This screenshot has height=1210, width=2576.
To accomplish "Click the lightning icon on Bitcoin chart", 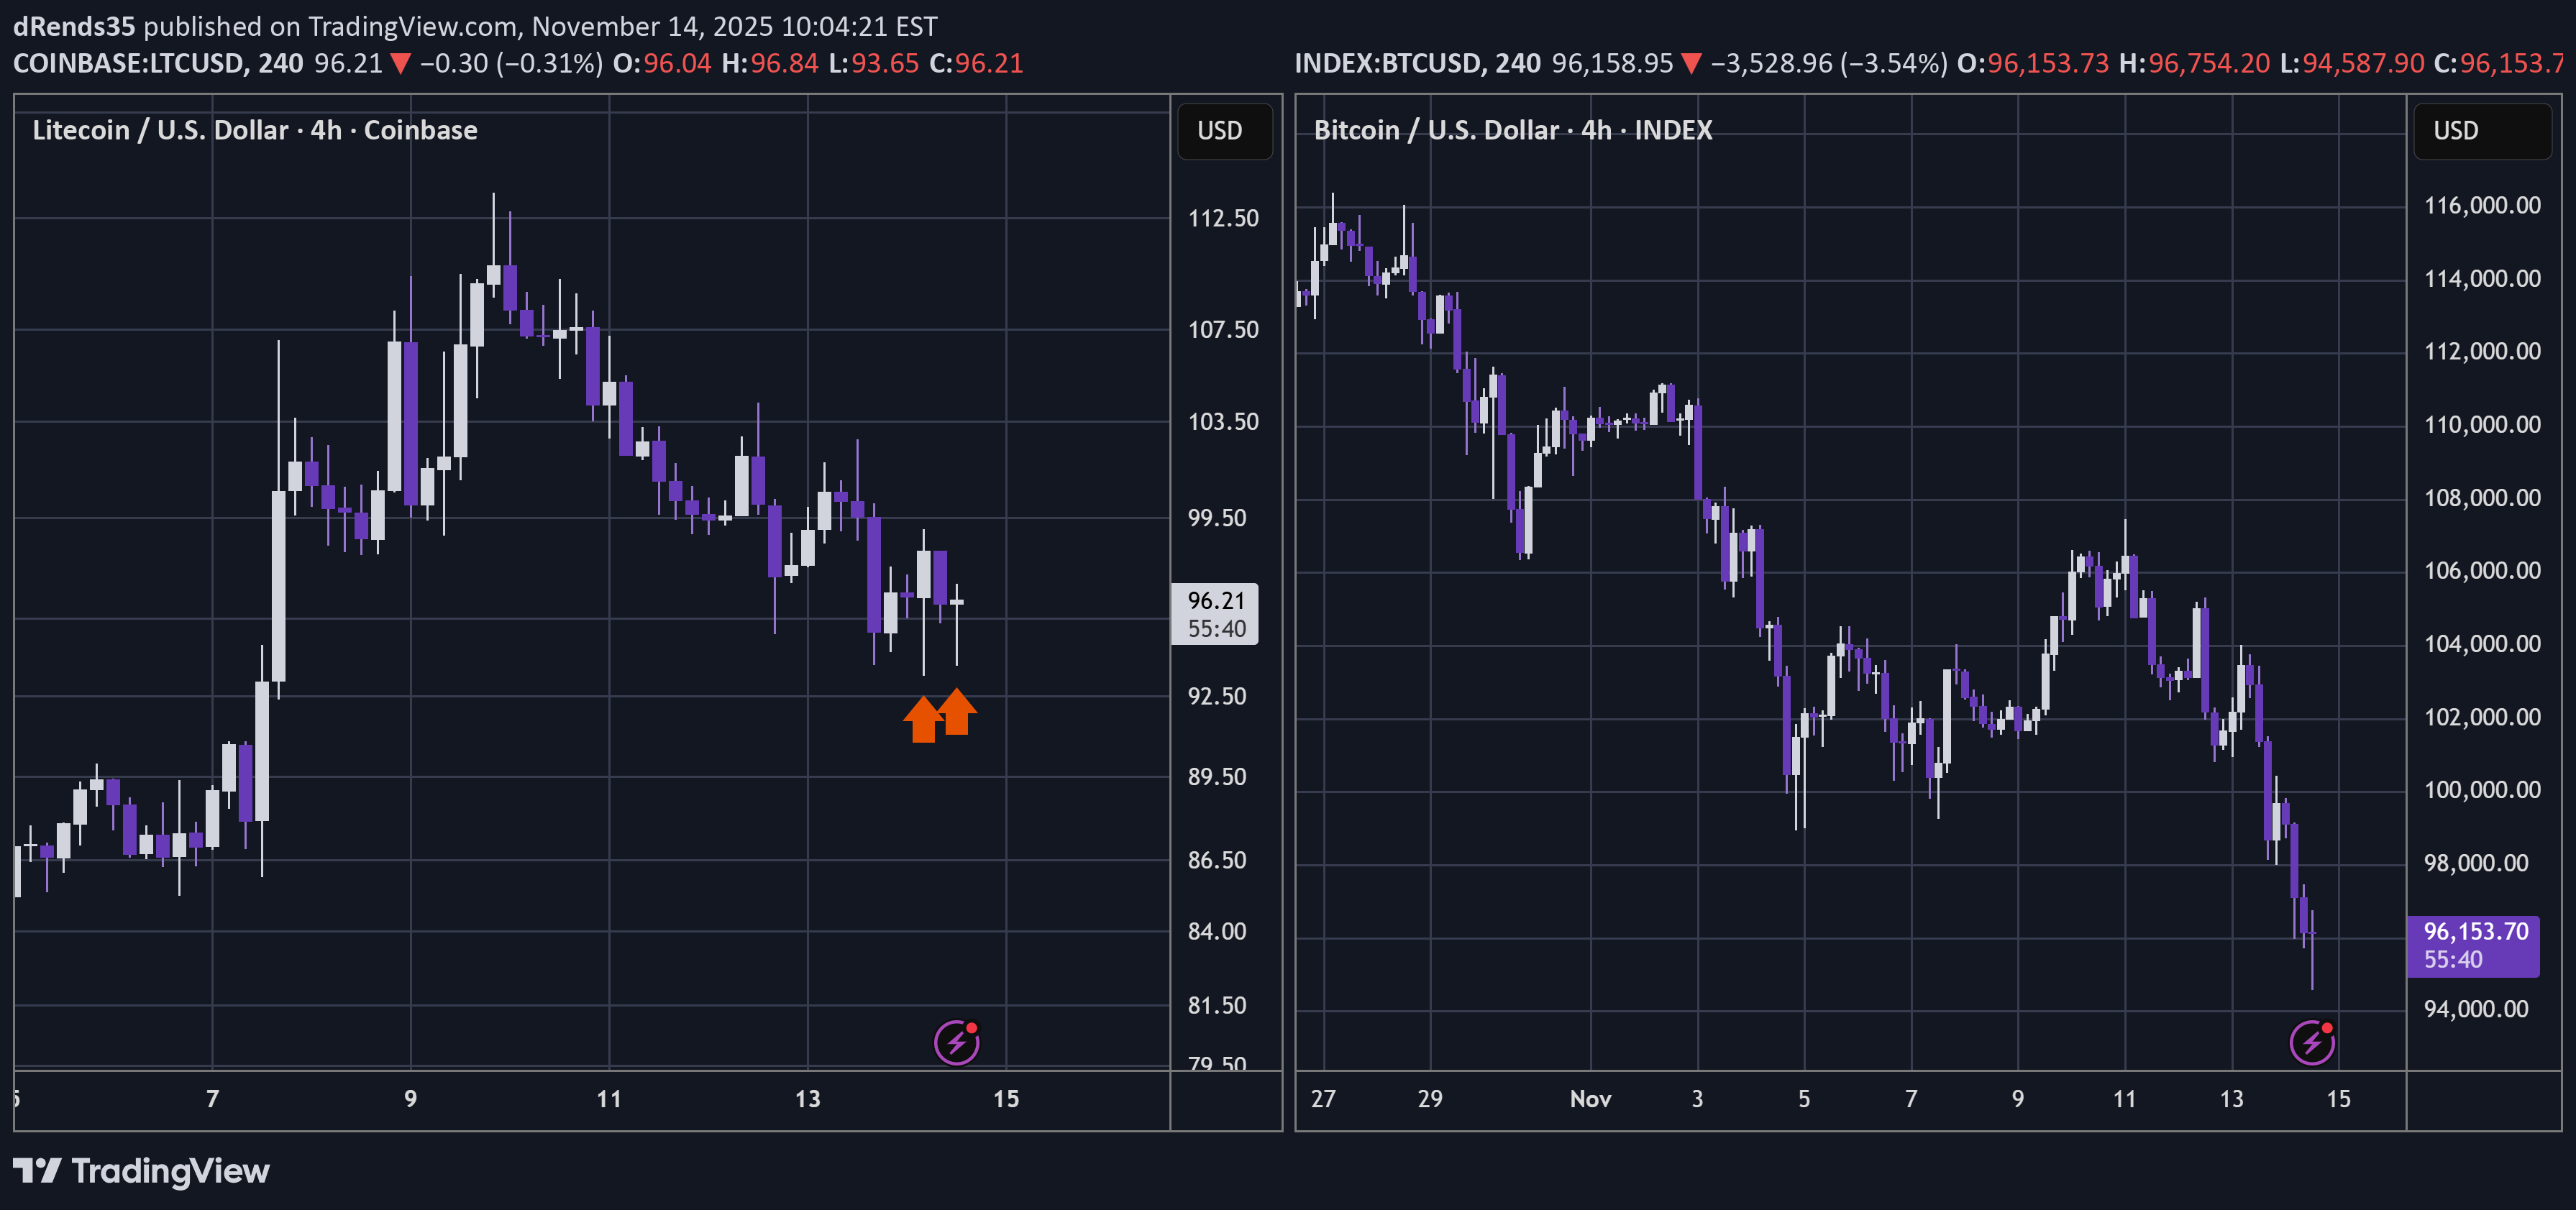I will 2311,1043.
